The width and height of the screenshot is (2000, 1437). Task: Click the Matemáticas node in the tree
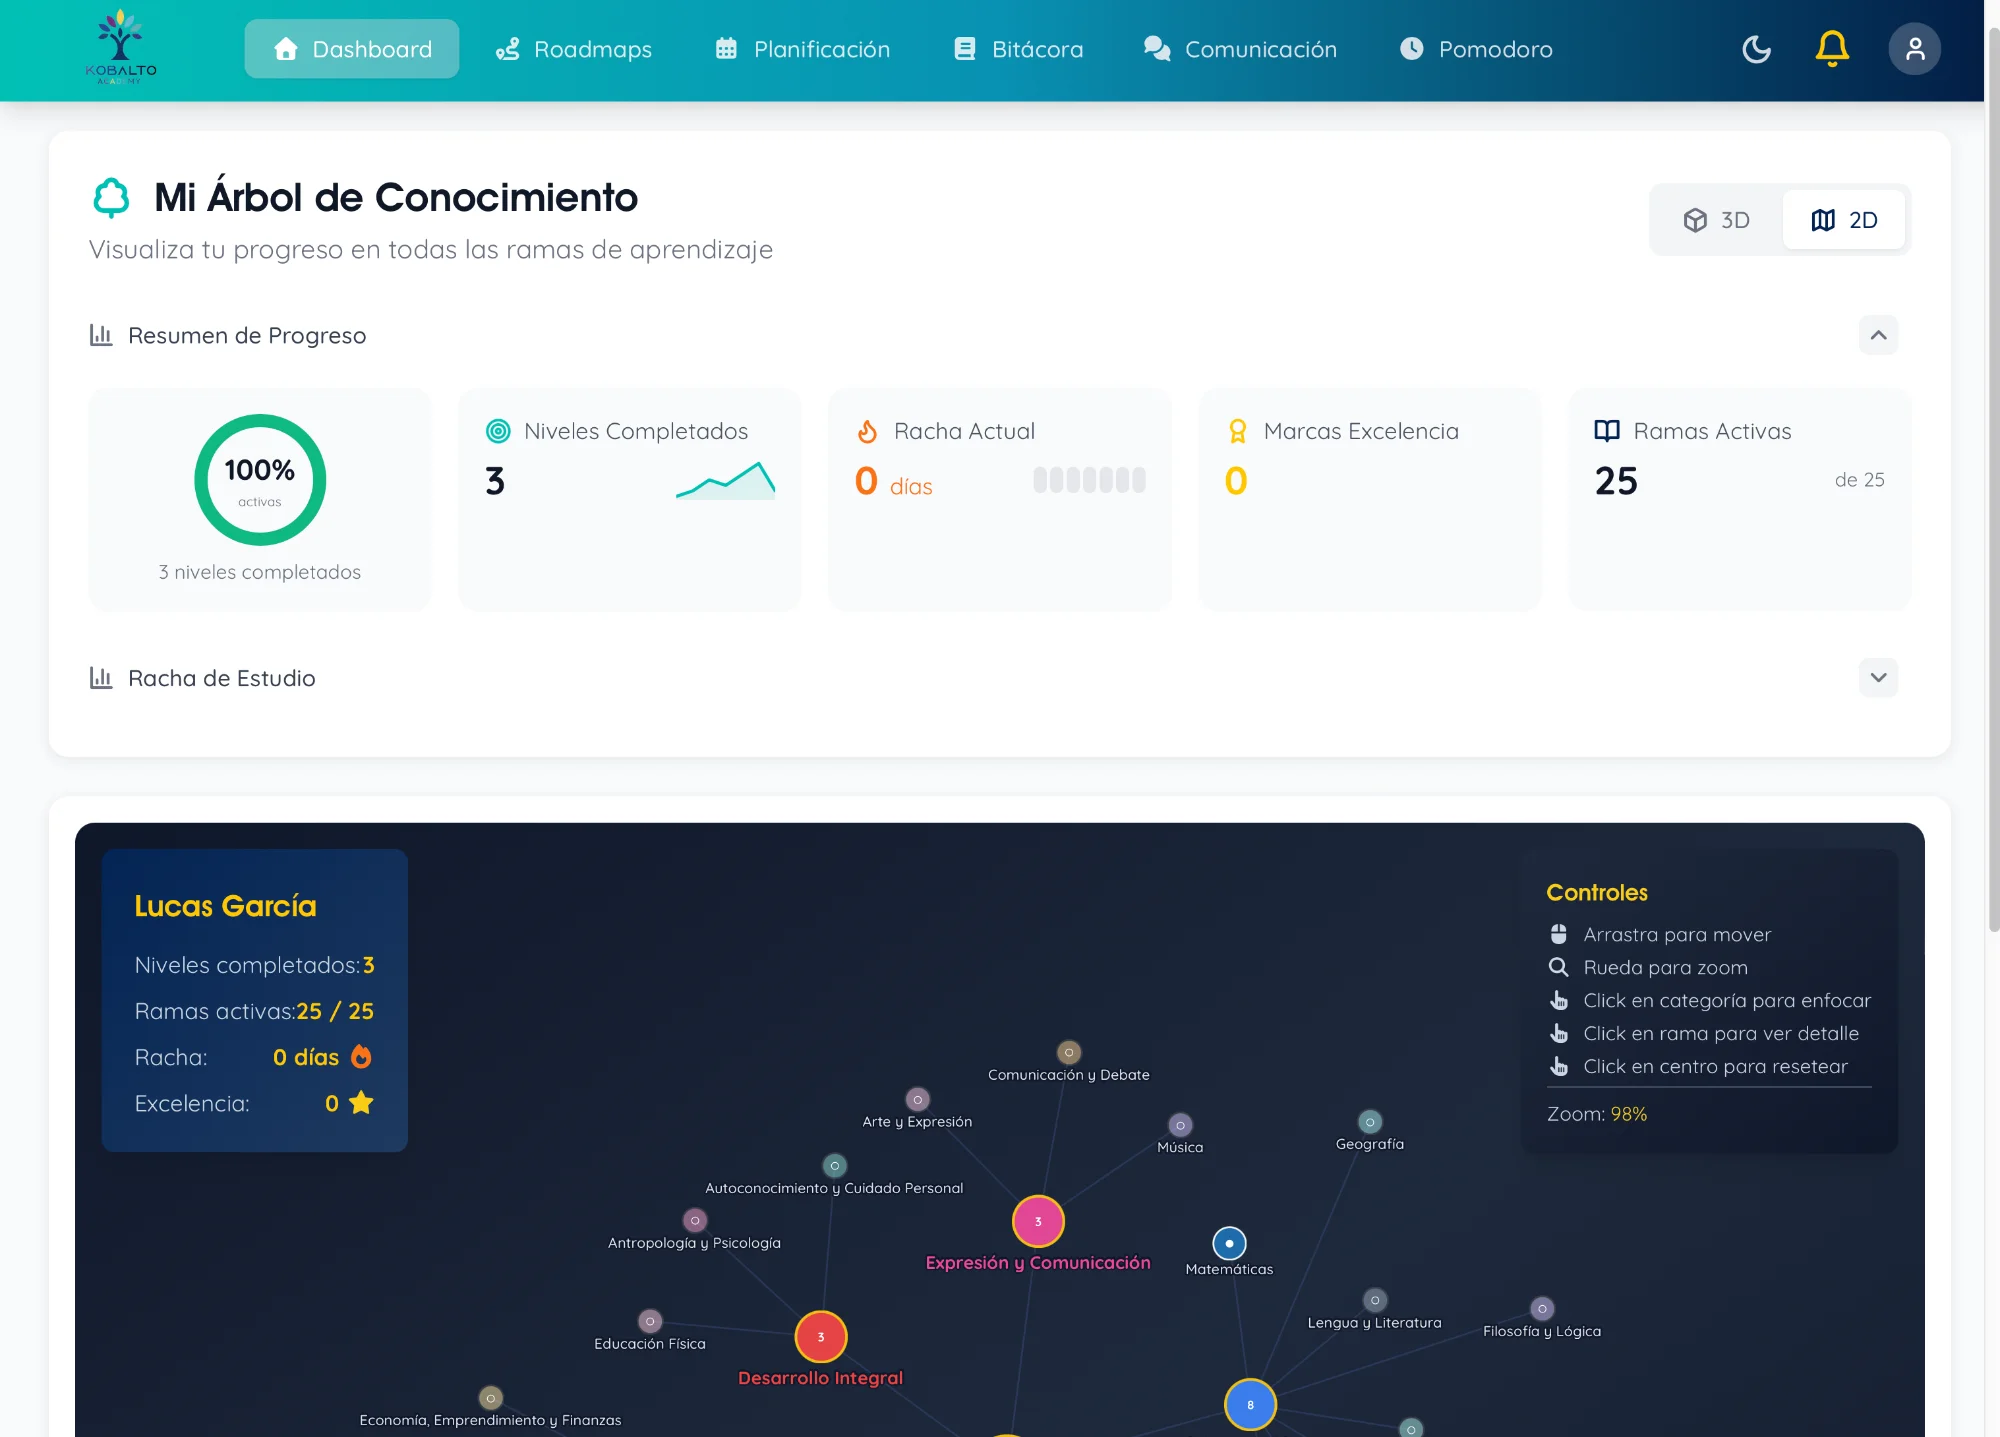click(1229, 1243)
